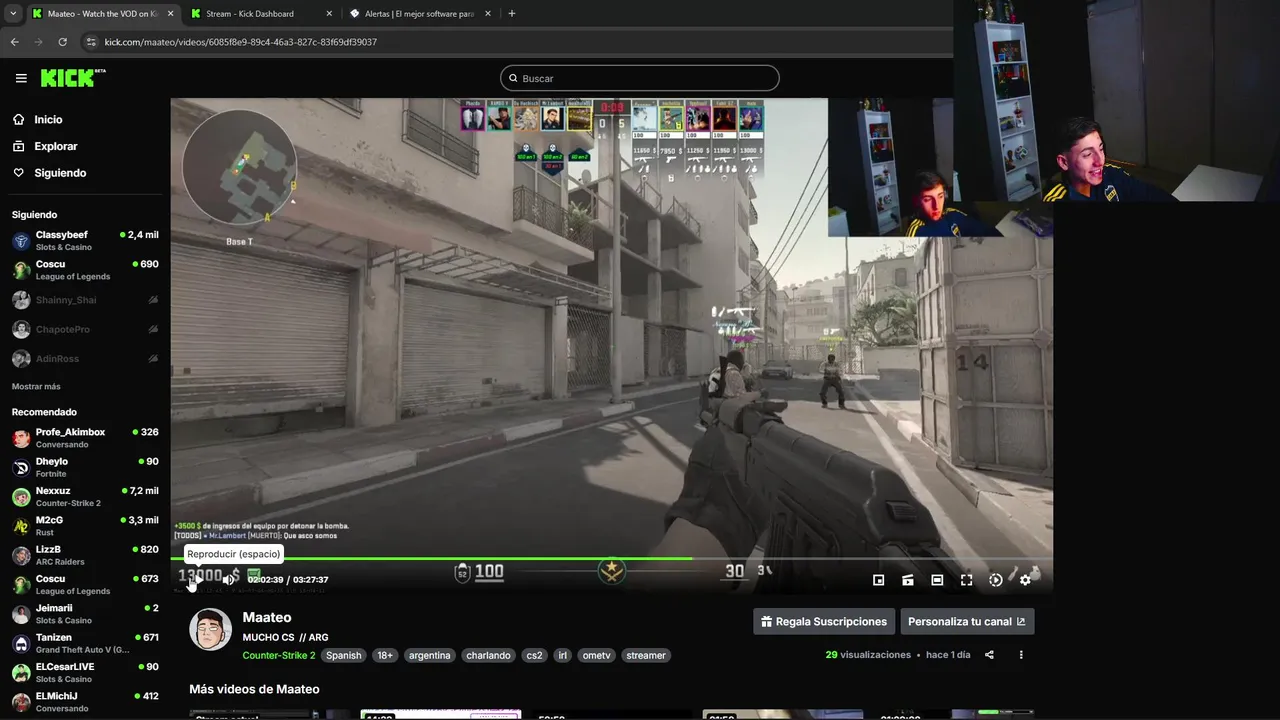1280x720 pixels.
Task: Click the cast icon in player controls
Action: coord(908,579)
